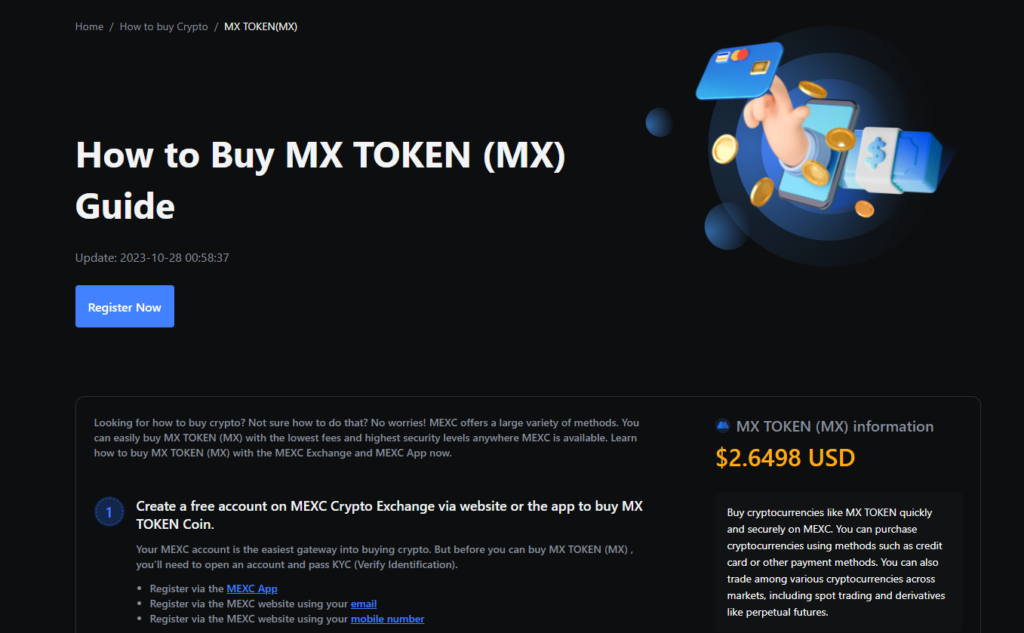Viewport: 1024px width, 633px height.
Task: Click the Register Now button
Action: 125,306
